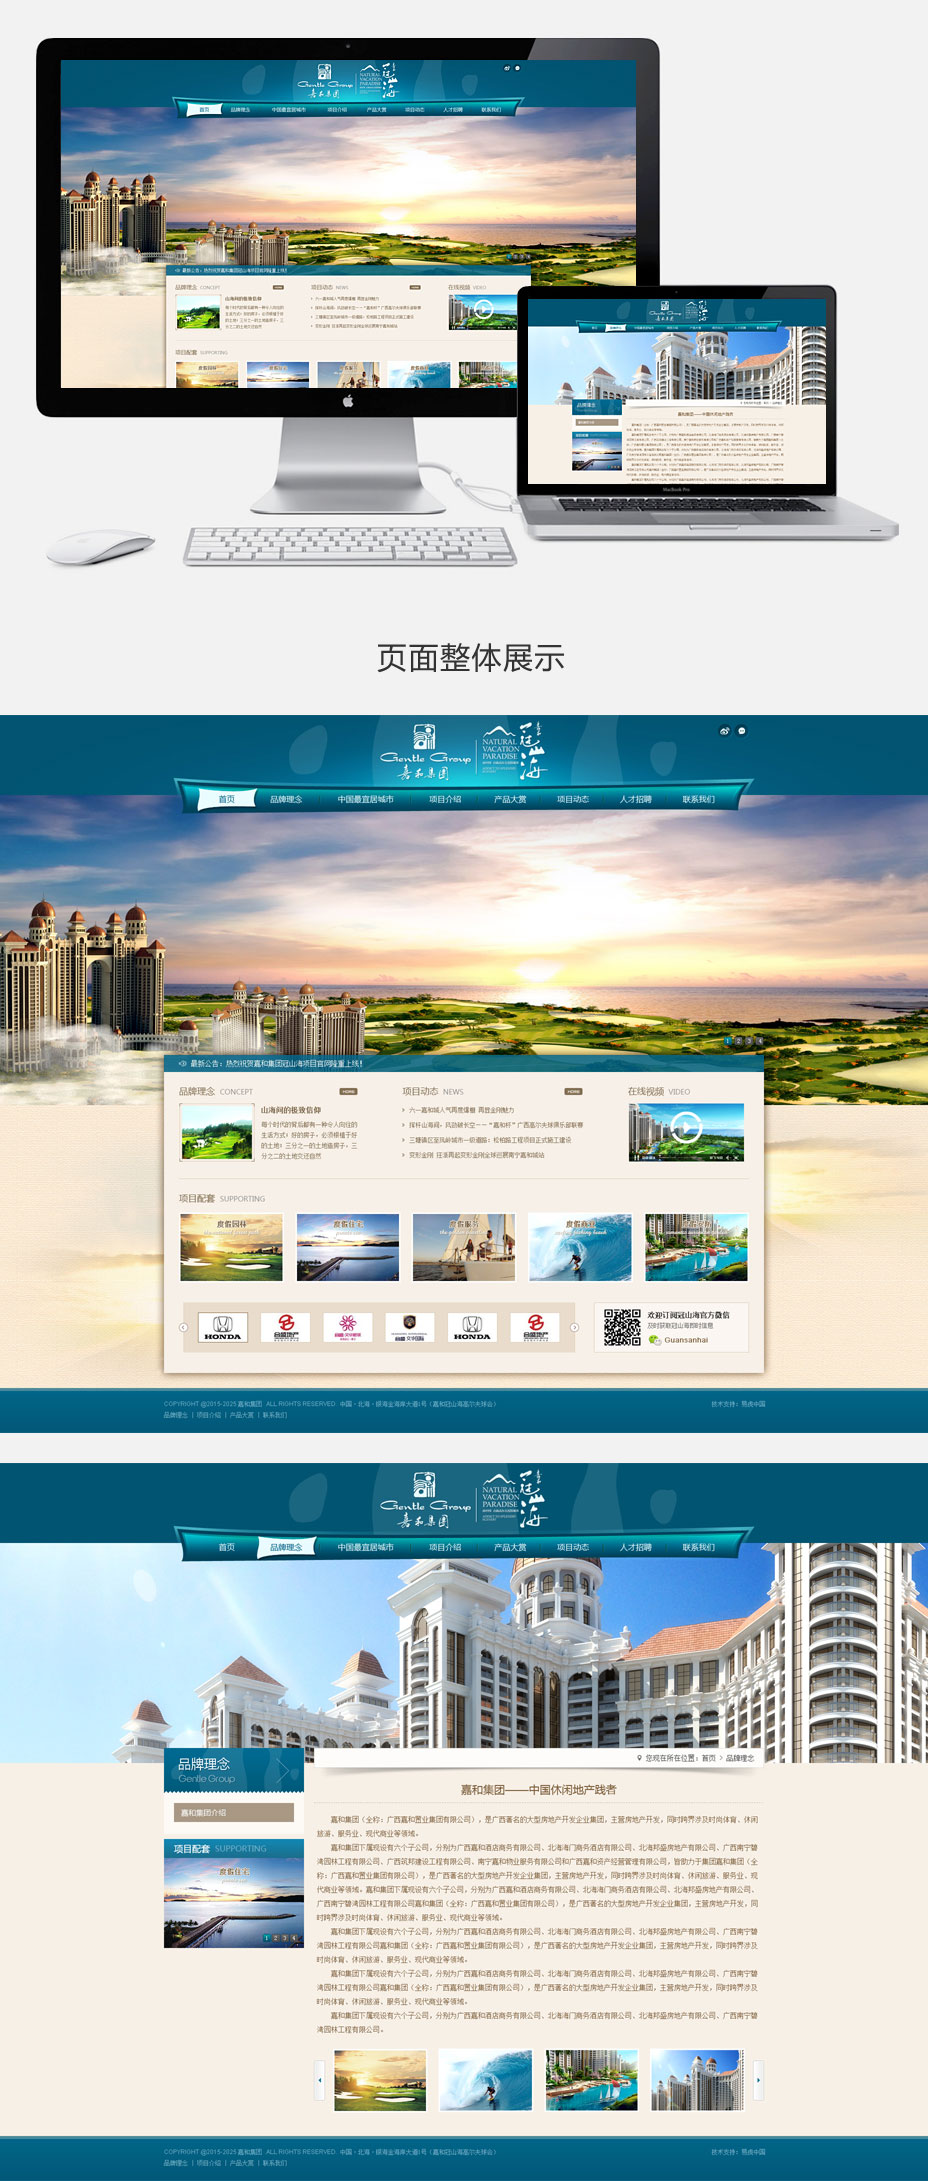Select 嘉和集团介绍 in the sidebar menu
Viewport: 928px width, 2181px height.
(234, 1812)
